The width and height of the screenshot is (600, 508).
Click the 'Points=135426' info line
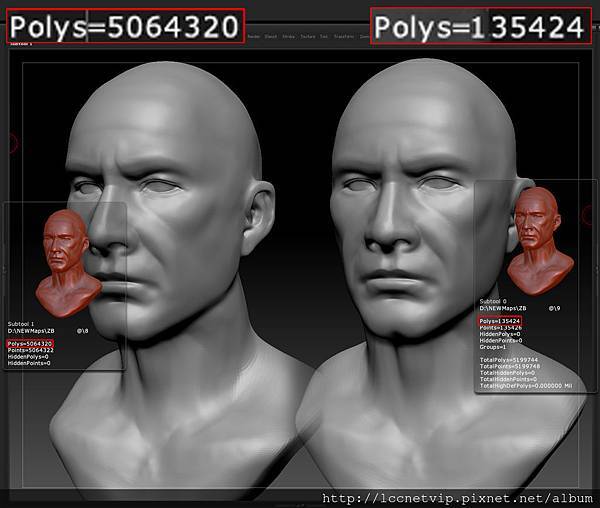point(501,328)
